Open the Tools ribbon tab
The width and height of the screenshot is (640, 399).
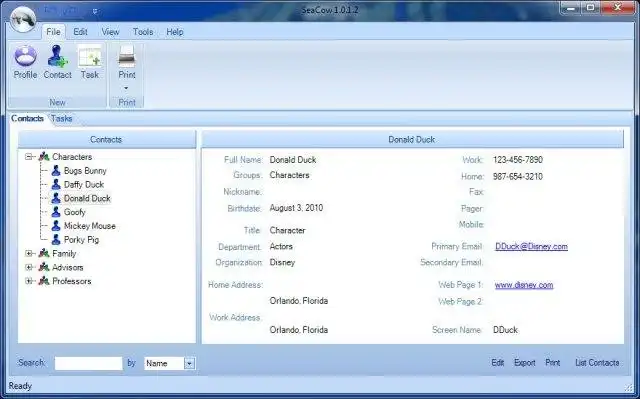143,32
